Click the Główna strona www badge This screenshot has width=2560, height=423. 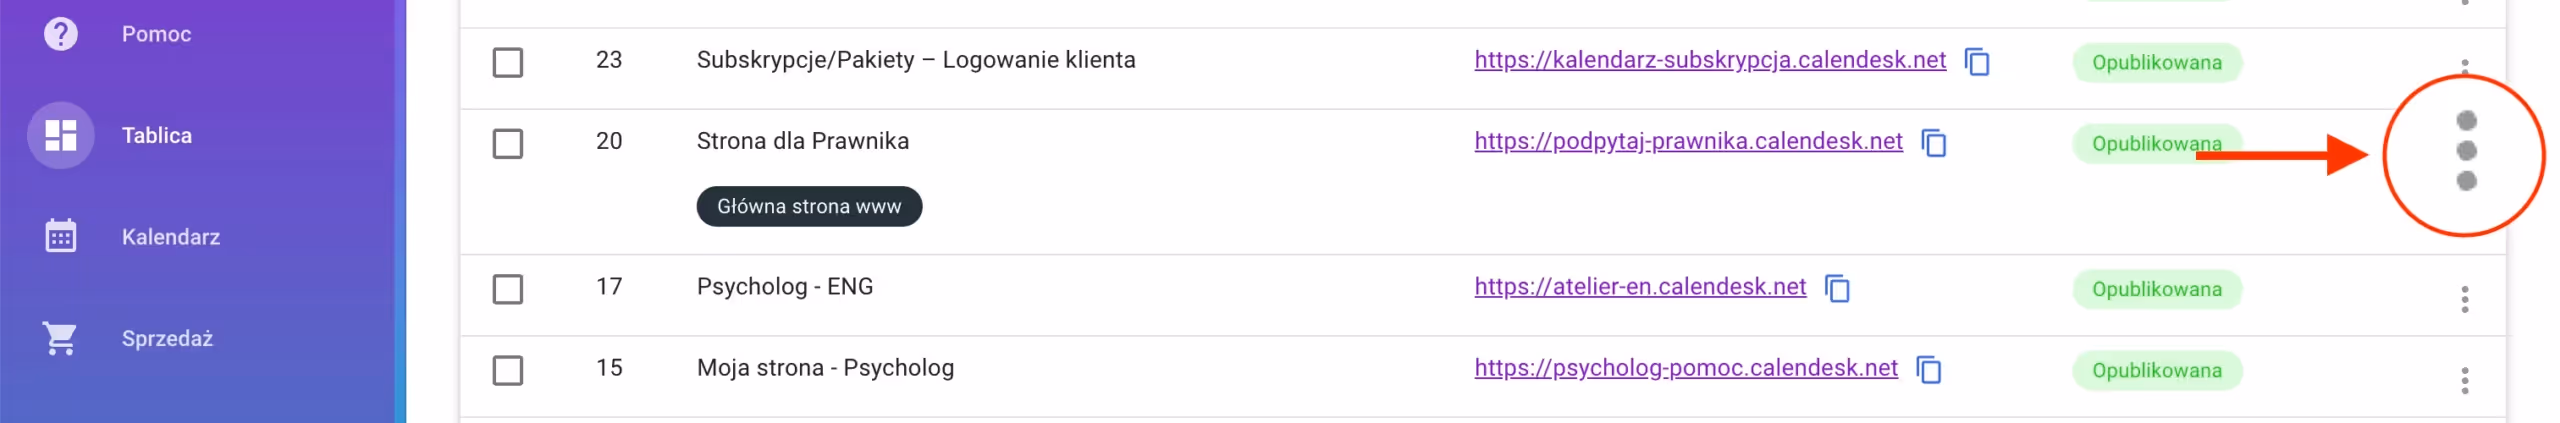[x=808, y=206]
